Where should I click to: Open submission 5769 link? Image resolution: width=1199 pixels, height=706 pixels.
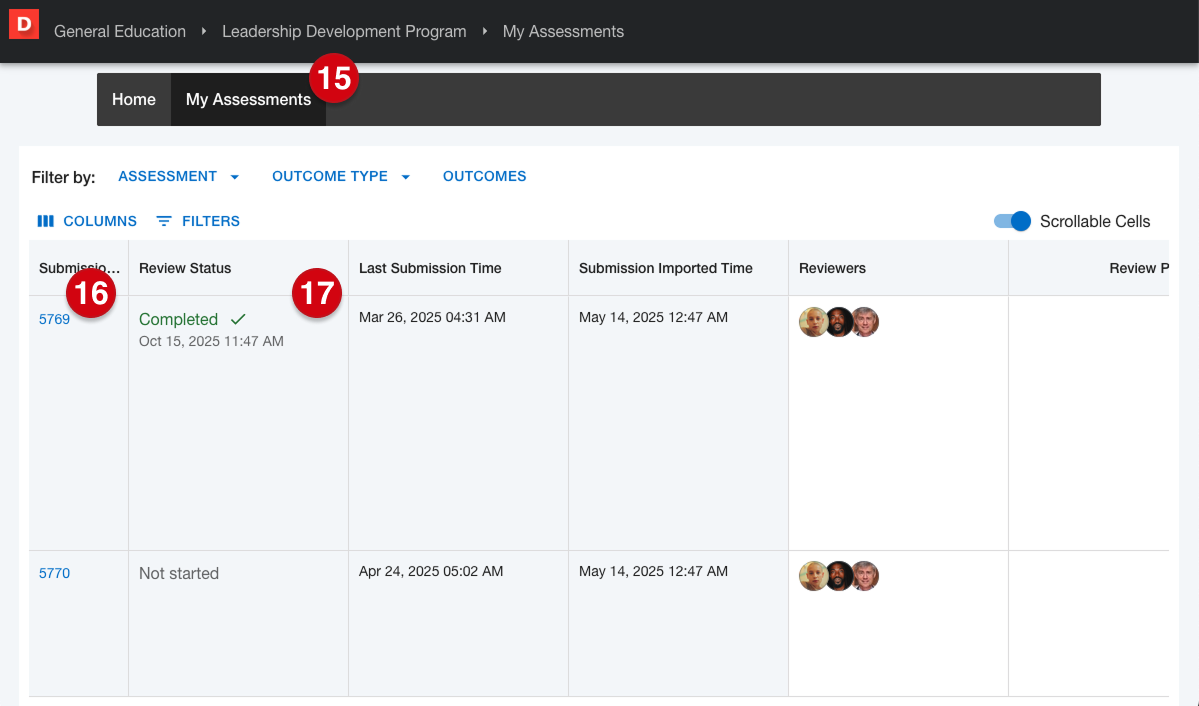[x=54, y=319]
